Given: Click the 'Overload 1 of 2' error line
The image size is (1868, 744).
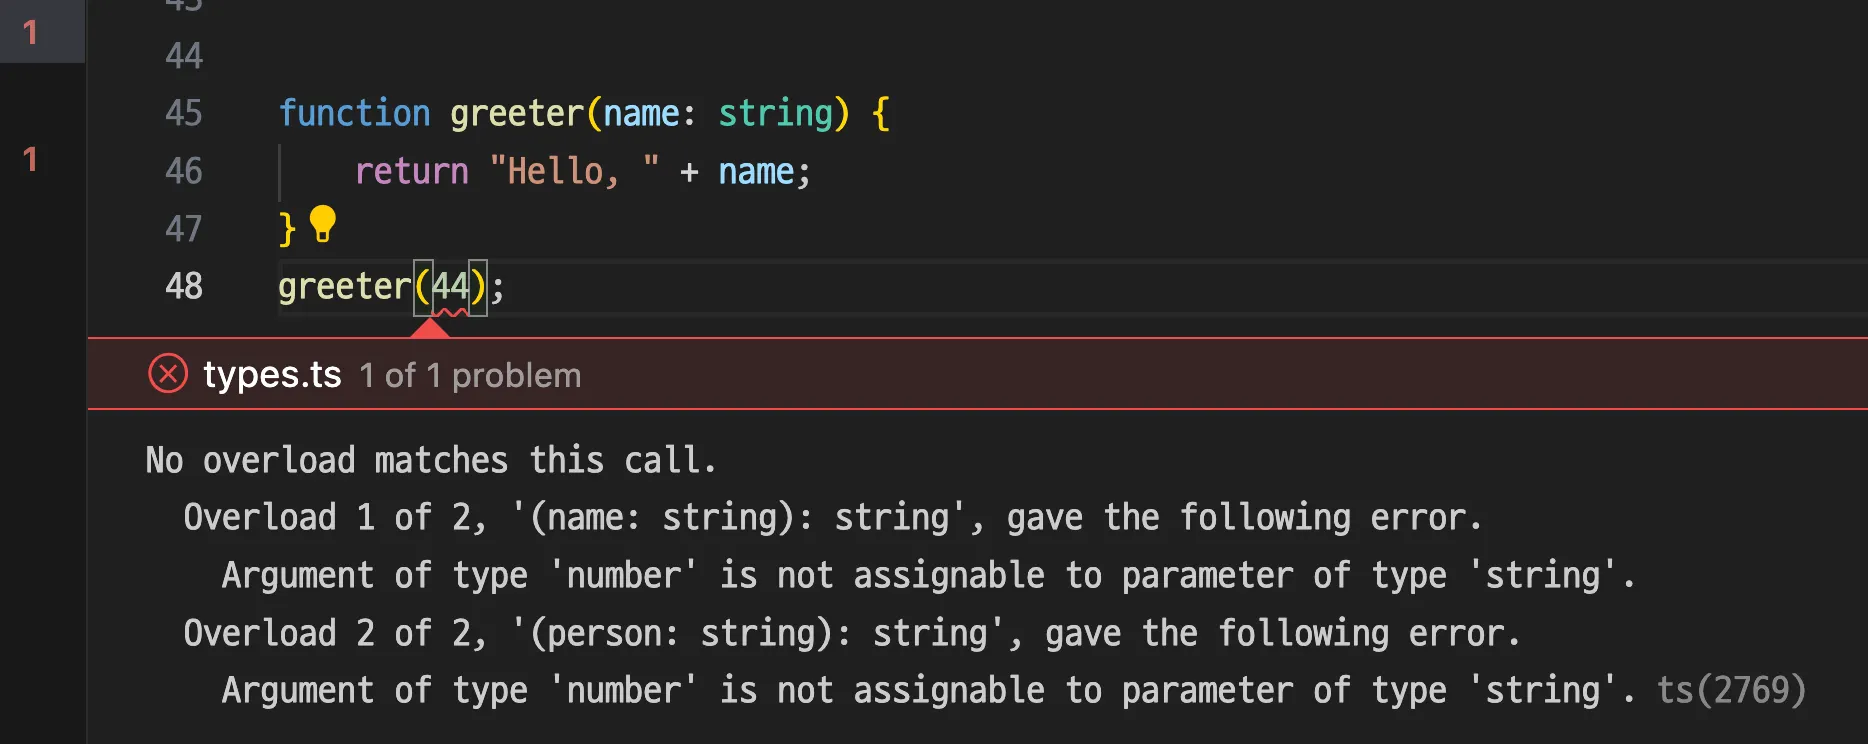Looking at the screenshot, I should 832,518.
